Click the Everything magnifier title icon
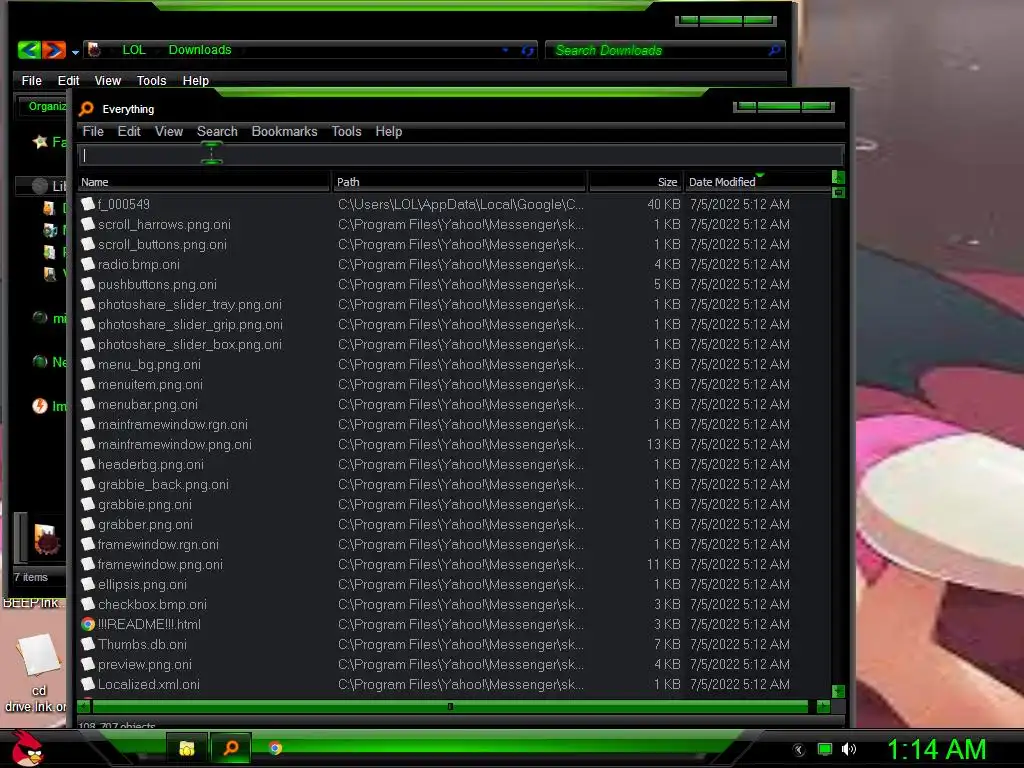Screen dimensions: 1024x768 pos(86,109)
